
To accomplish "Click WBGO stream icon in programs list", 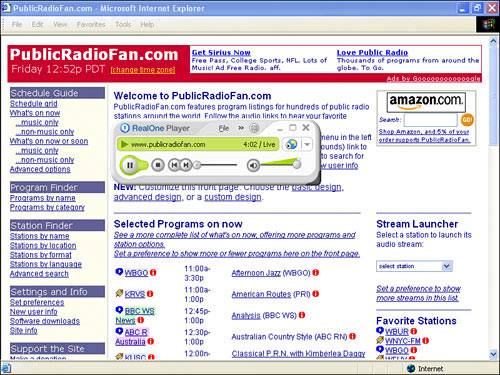I will tap(119, 272).
